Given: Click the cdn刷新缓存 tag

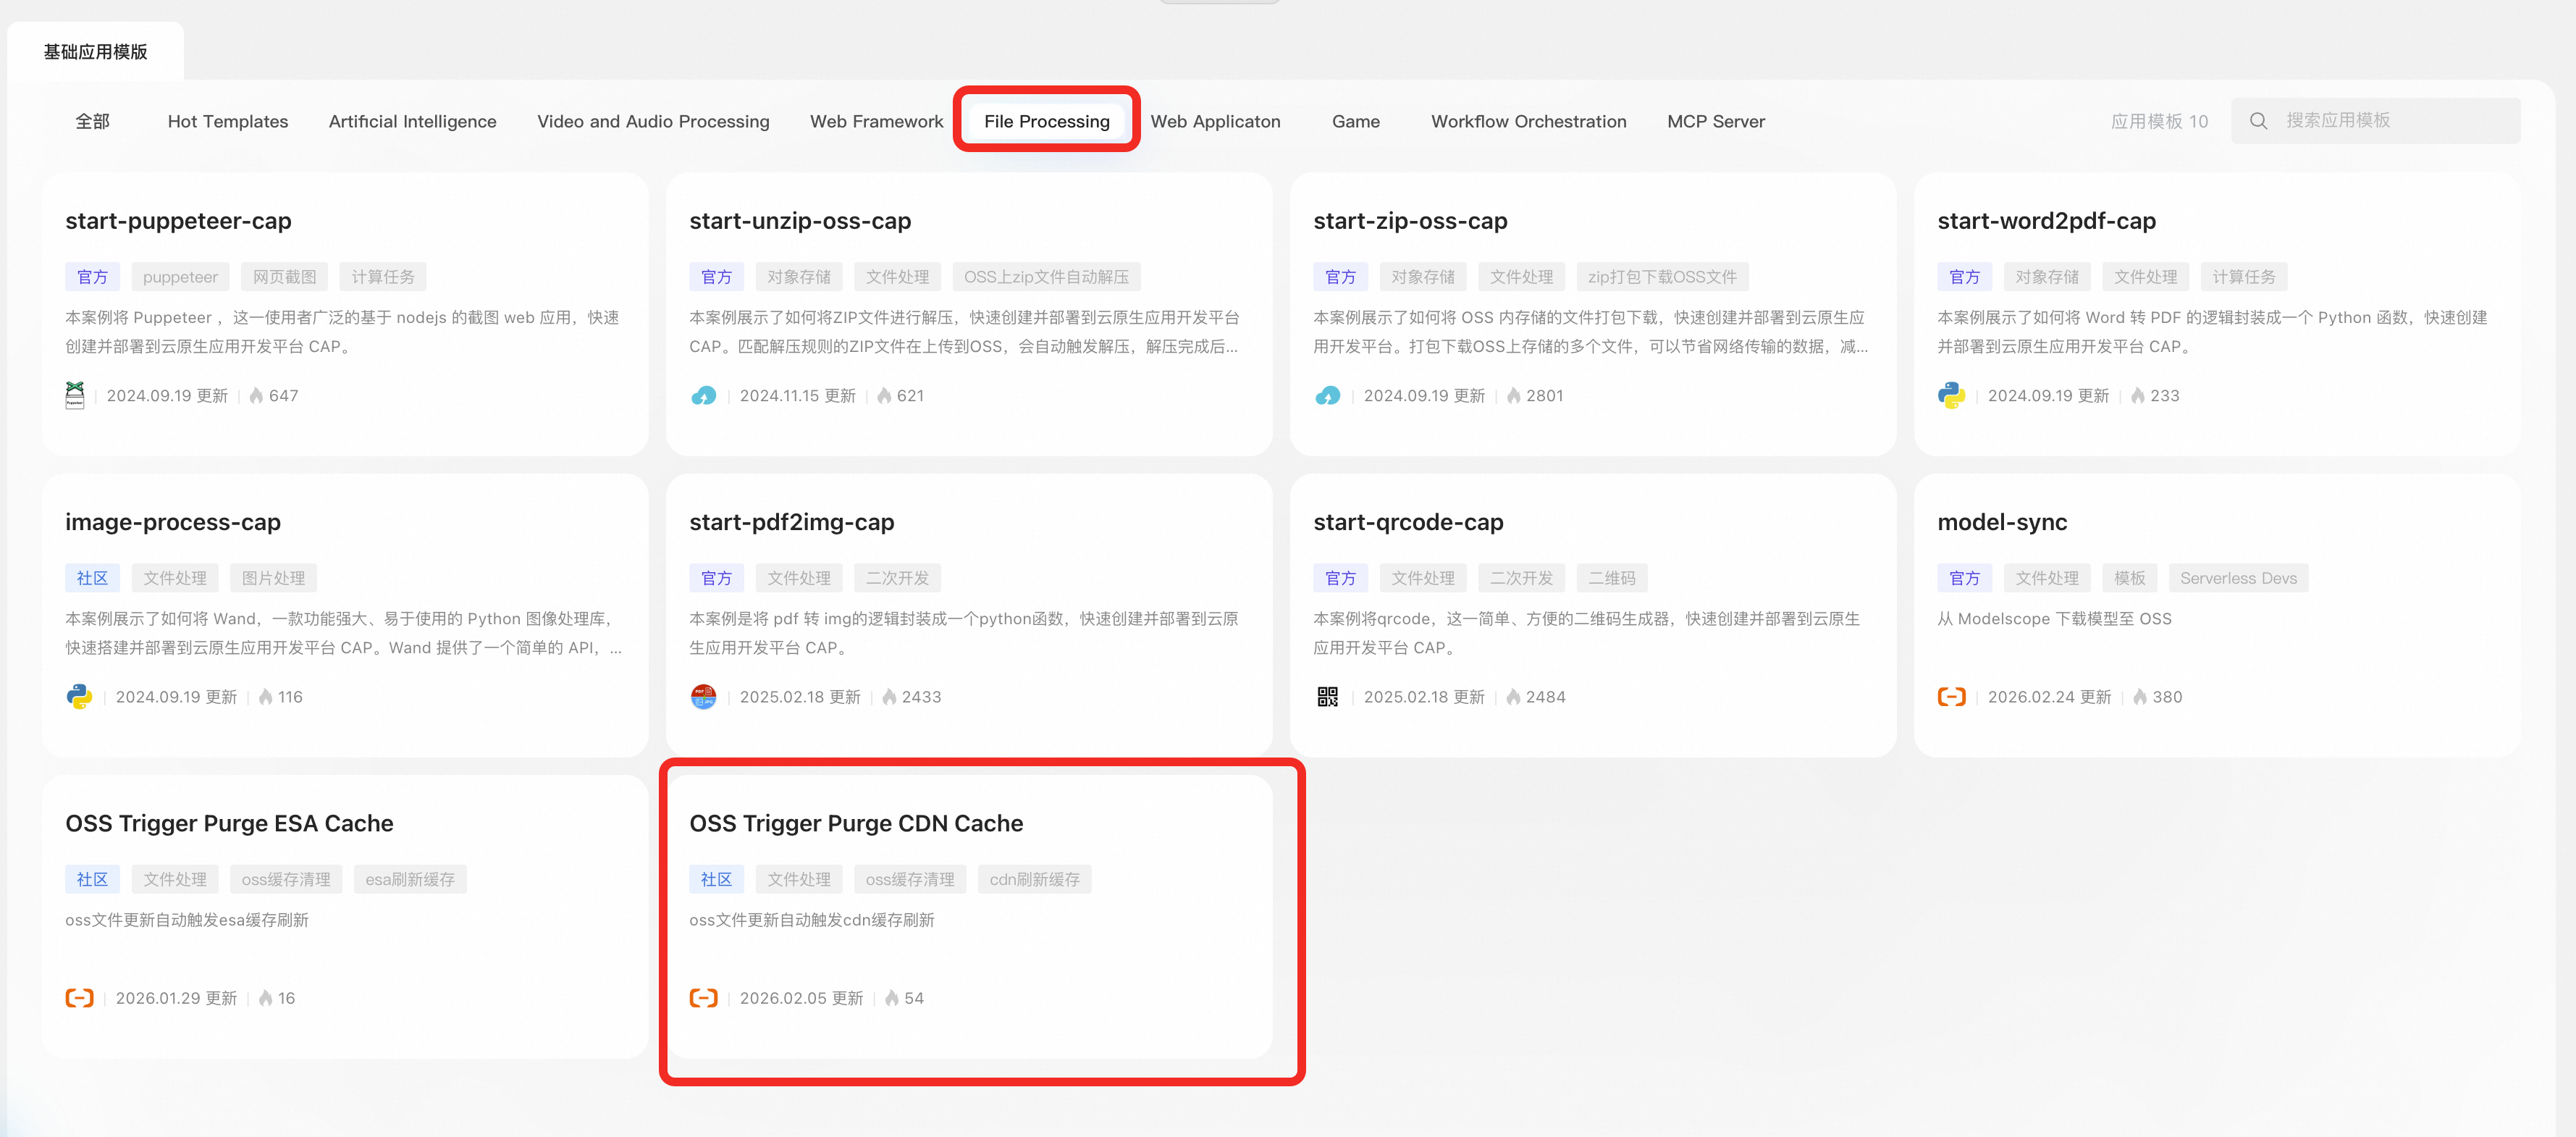Looking at the screenshot, I should click(x=1034, y=879).
